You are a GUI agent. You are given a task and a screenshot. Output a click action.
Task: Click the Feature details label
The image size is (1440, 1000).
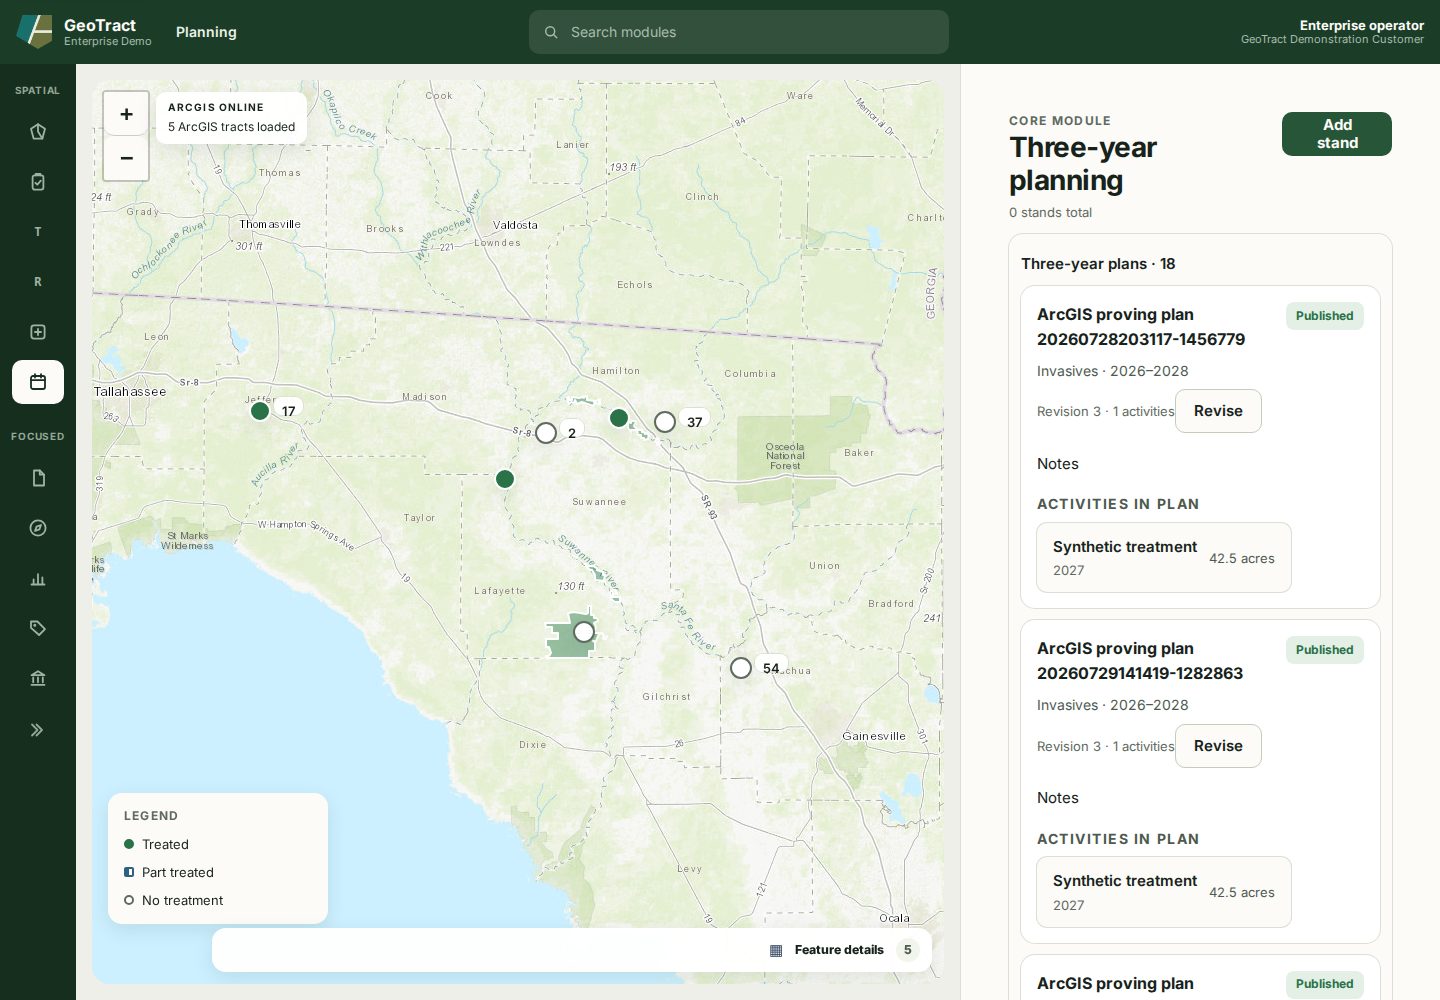(839, 950)
